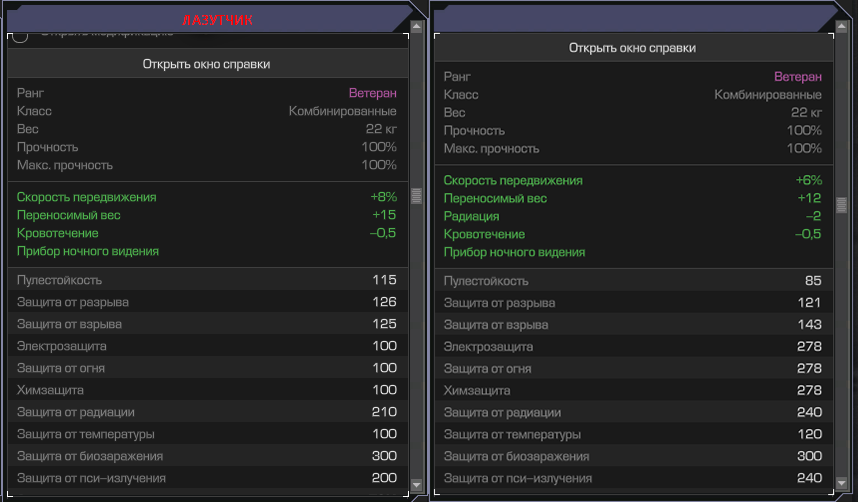Click the Химзащита value 100
The image size is (858, 502).
(x=384, y=389)
